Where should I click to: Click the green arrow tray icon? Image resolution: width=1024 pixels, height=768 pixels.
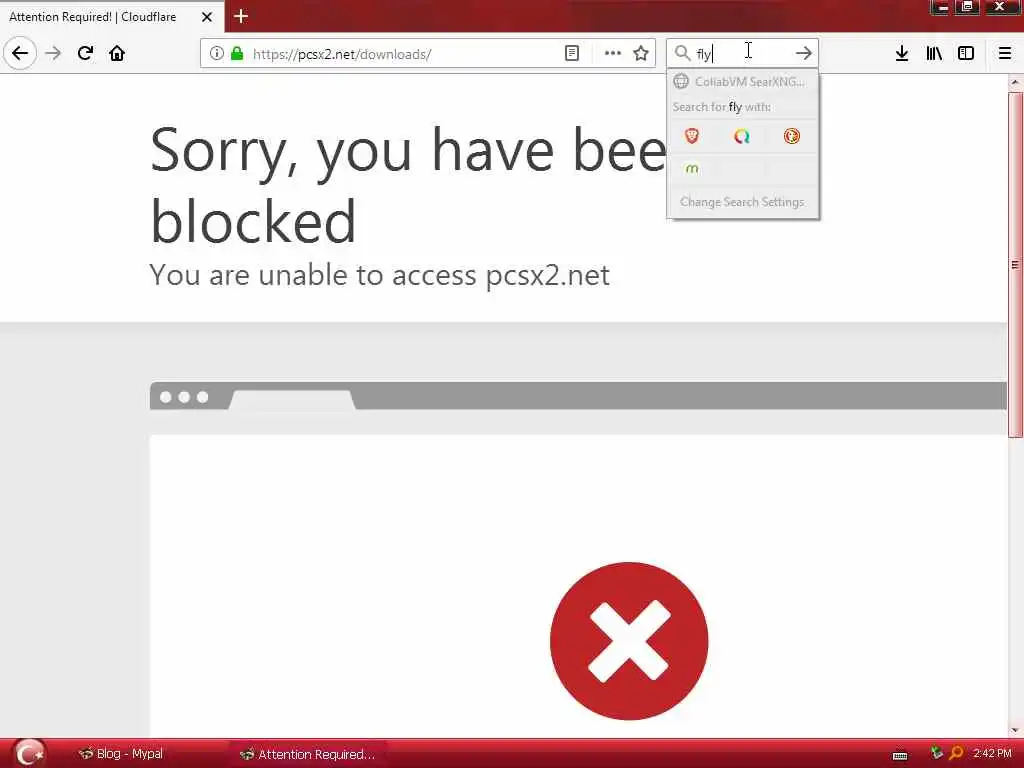pyautogui.click(x=936, y=753)
